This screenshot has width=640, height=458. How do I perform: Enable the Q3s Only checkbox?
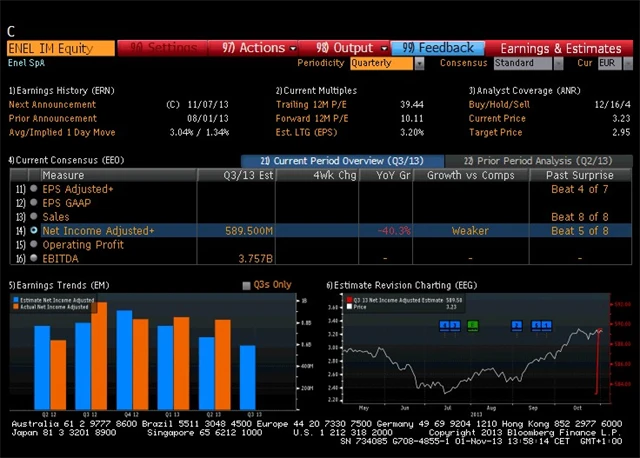pos(246,285)
